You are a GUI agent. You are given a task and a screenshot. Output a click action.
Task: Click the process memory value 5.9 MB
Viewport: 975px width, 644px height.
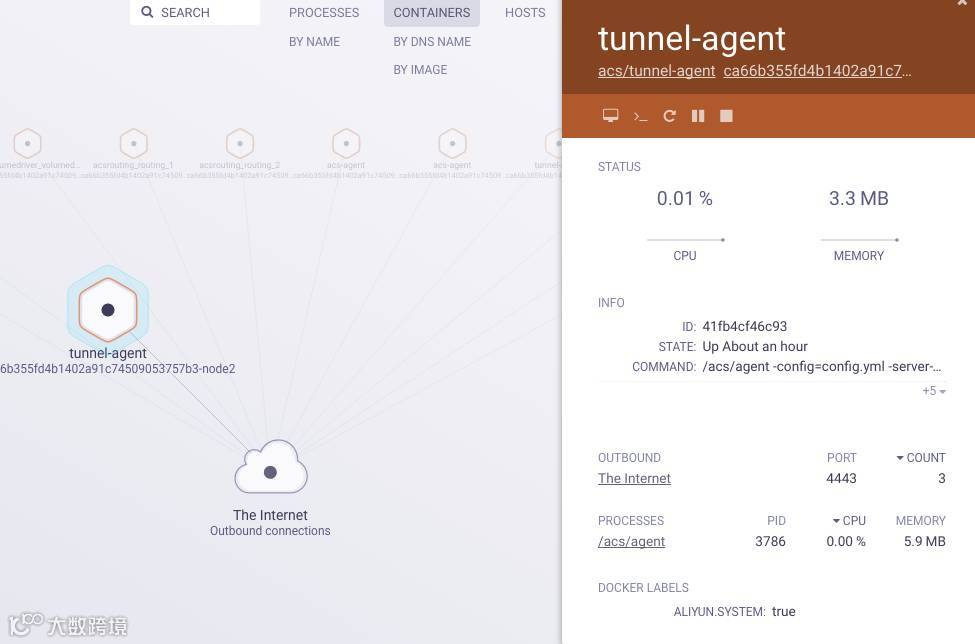pyautogui.click(x=925, y=541)
